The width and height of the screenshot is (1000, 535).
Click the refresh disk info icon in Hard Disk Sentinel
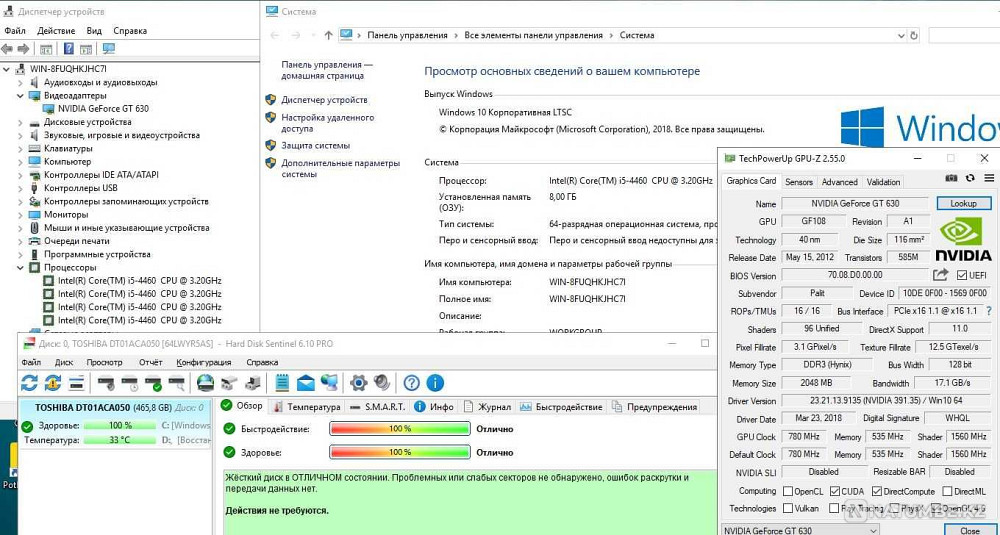click(29, 383)
